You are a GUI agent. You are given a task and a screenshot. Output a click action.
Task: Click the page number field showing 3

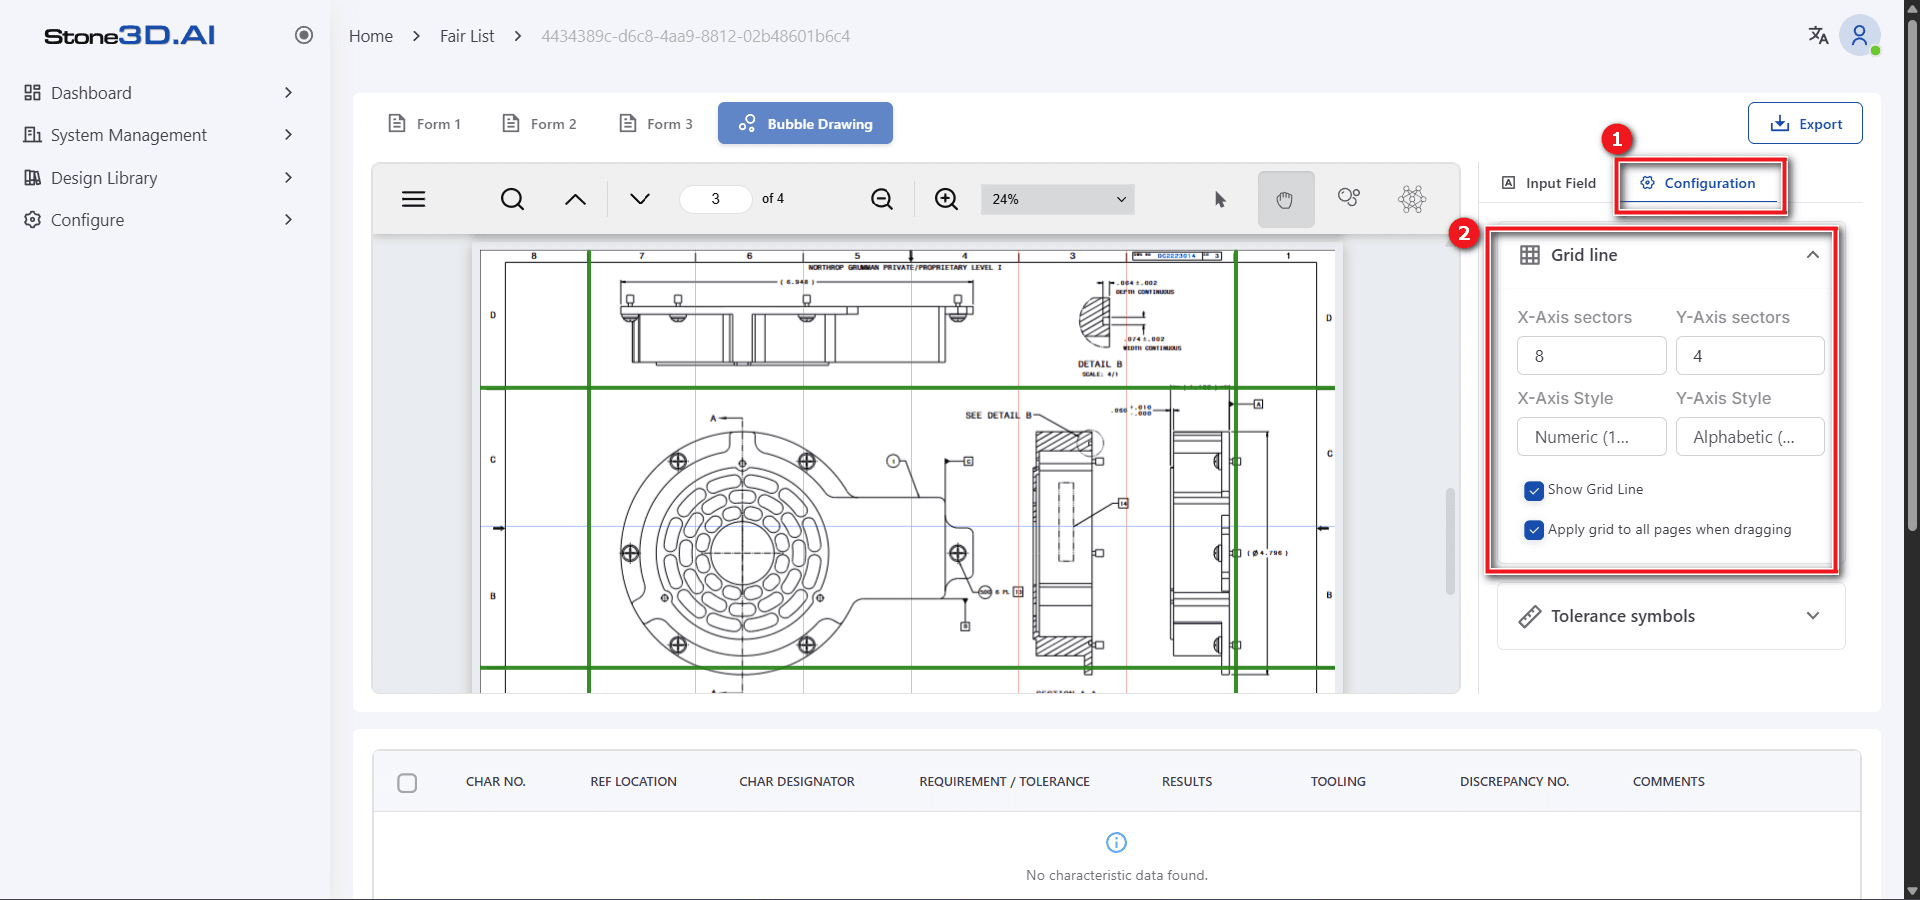point(716,199)
